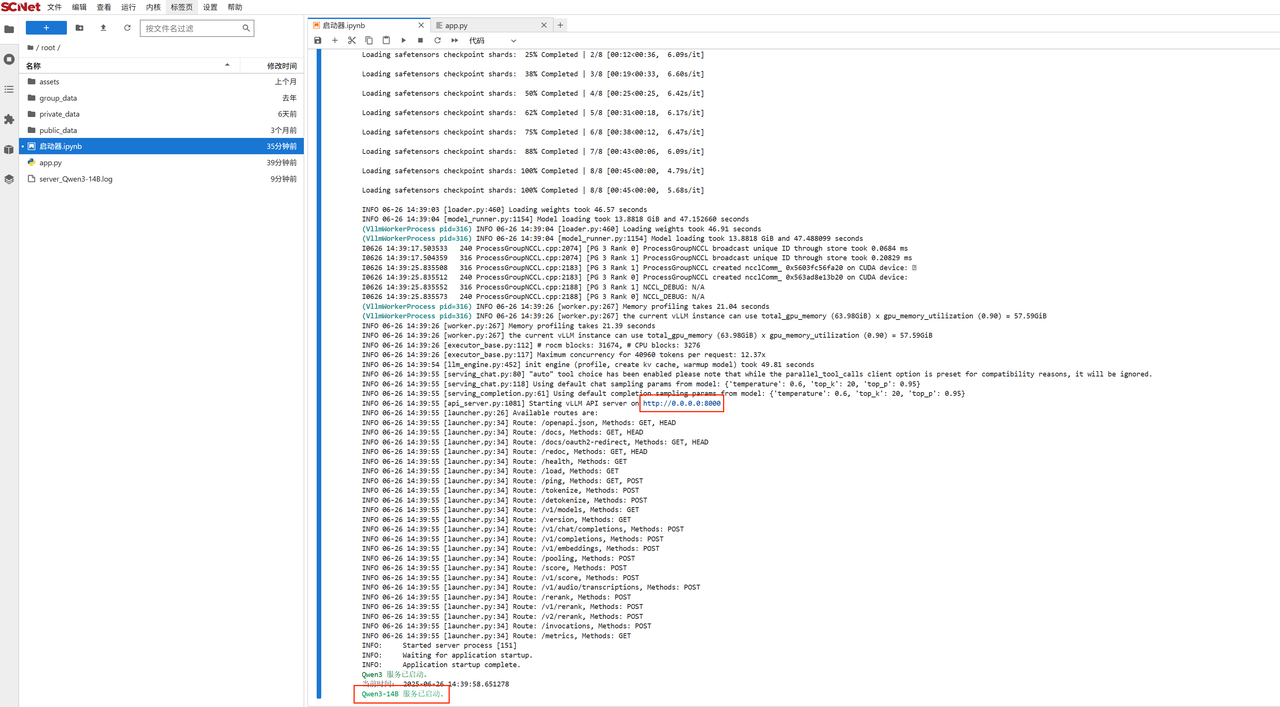Open the running terminals and kernels sidebar
The width and height of the screenshot is (1280, 707).
coord(9,59)
